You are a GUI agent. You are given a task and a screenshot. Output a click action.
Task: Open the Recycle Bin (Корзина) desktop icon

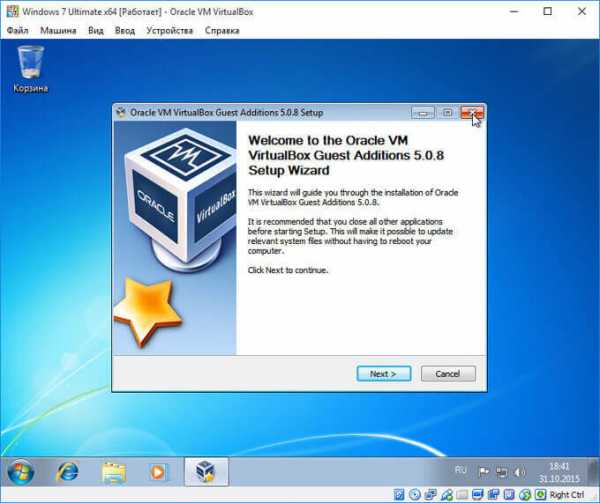click(30, 66)
